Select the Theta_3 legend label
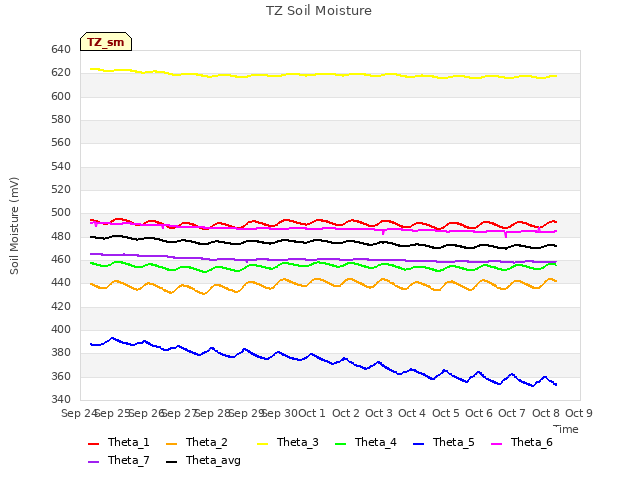The height and width of the screenshot is (480, 640). click(x=298, y=442)
